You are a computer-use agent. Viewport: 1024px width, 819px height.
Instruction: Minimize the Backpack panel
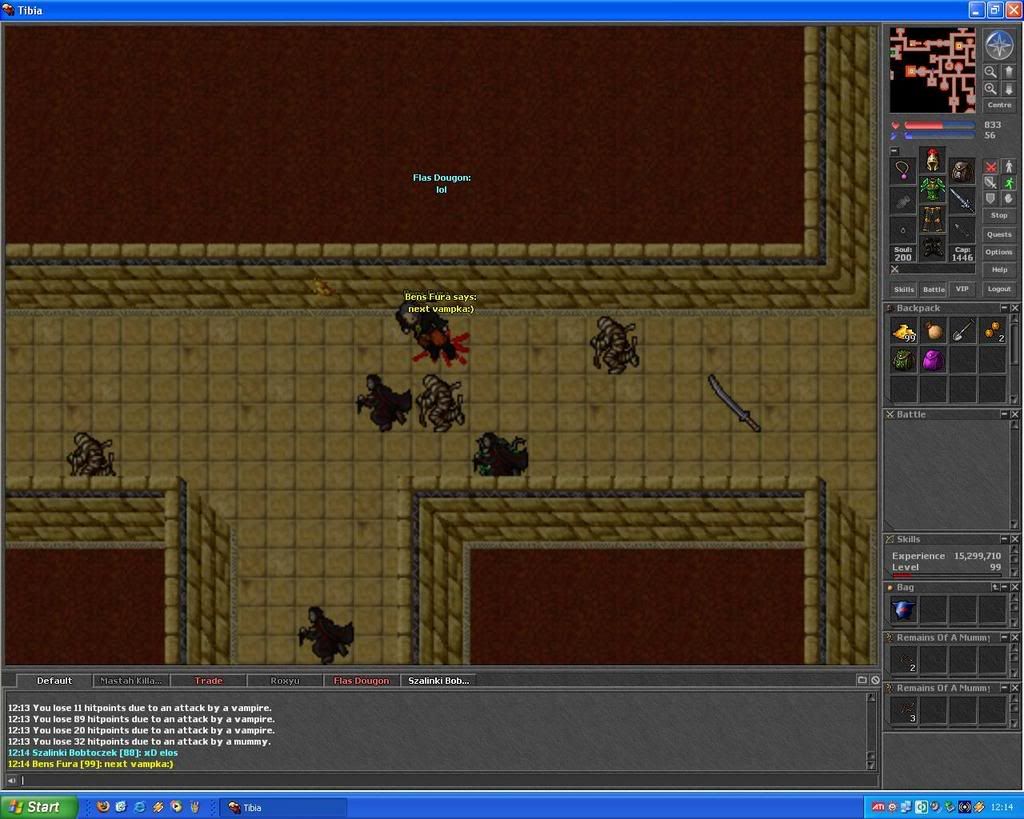1004,308
